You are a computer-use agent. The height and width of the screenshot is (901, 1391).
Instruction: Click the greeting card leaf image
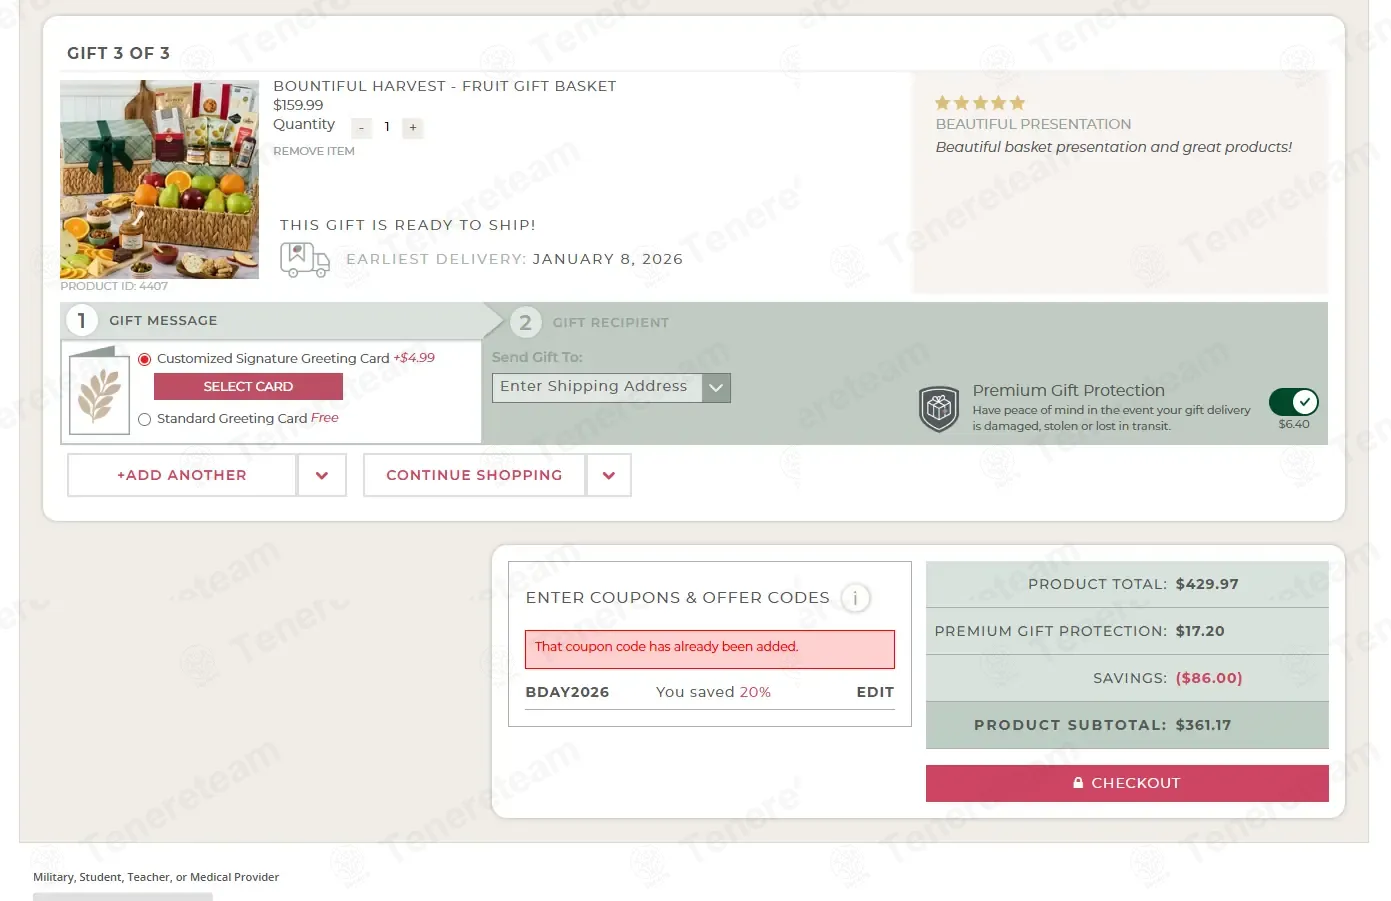click(99, 391)
